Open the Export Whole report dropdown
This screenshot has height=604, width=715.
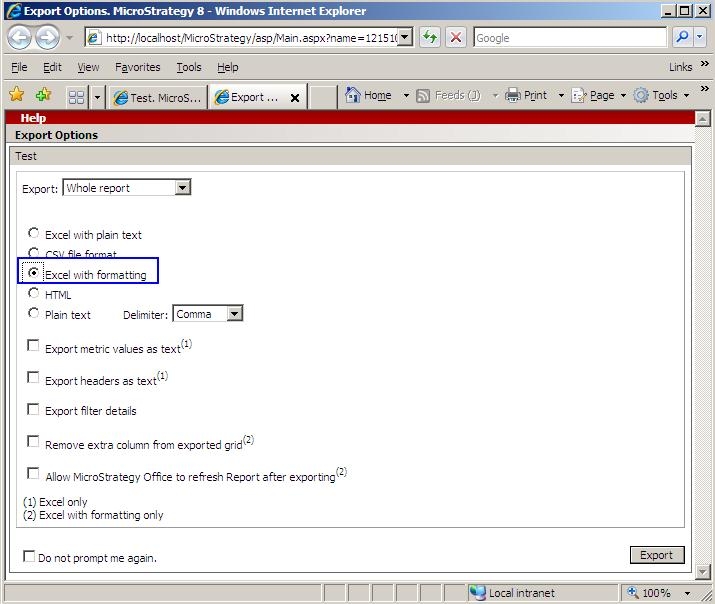181,187
